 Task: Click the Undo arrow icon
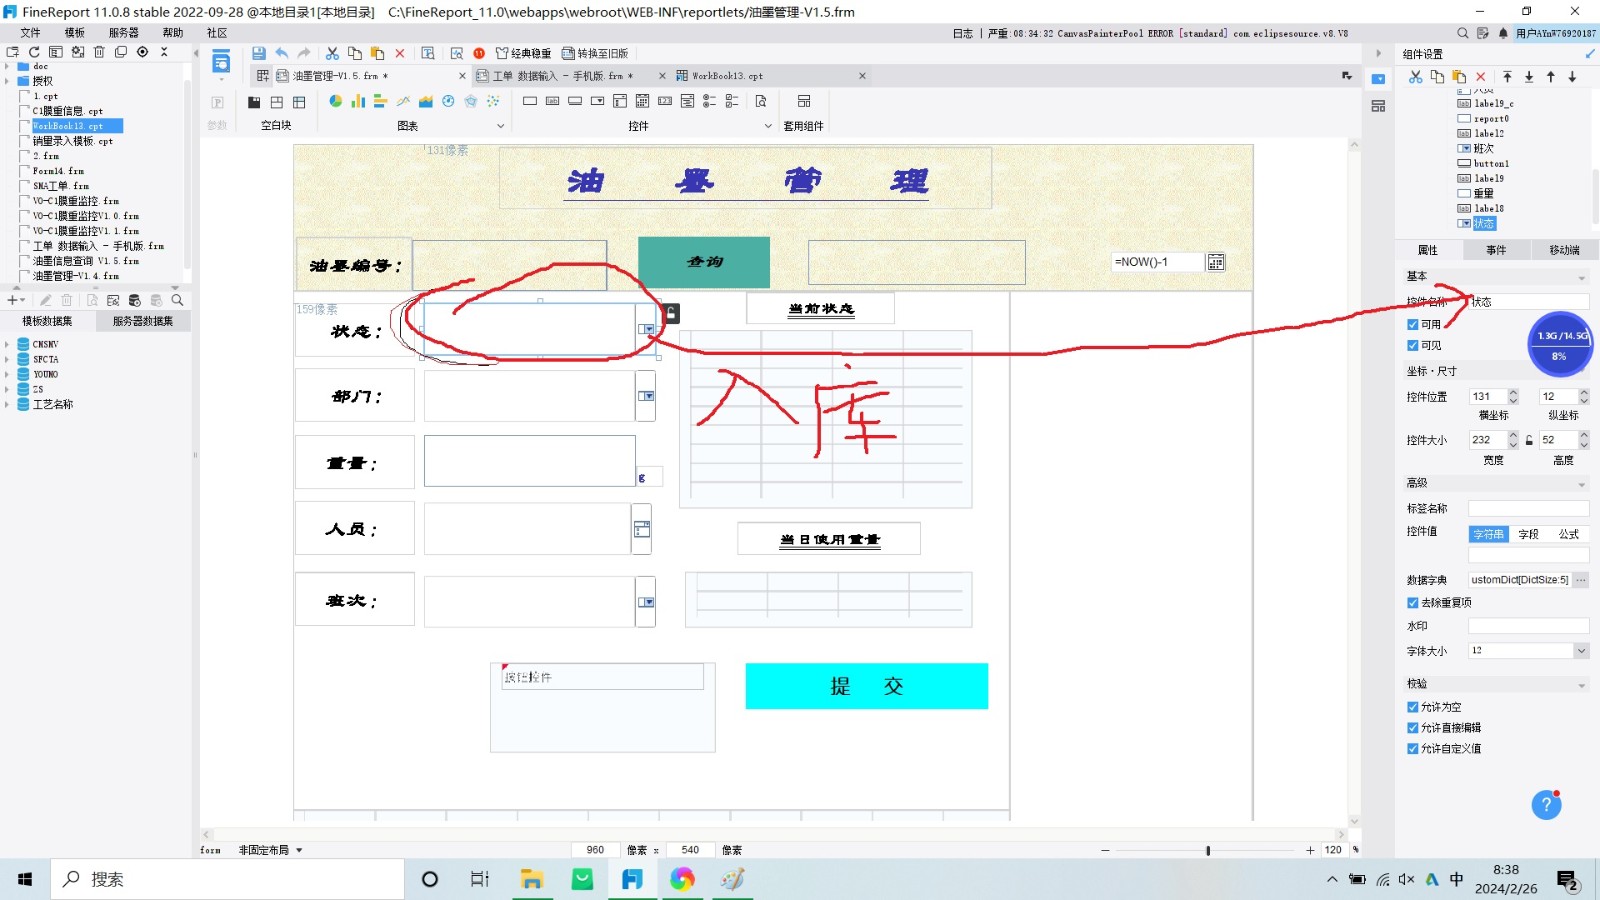pyautogui.click(x=282, y=53)
